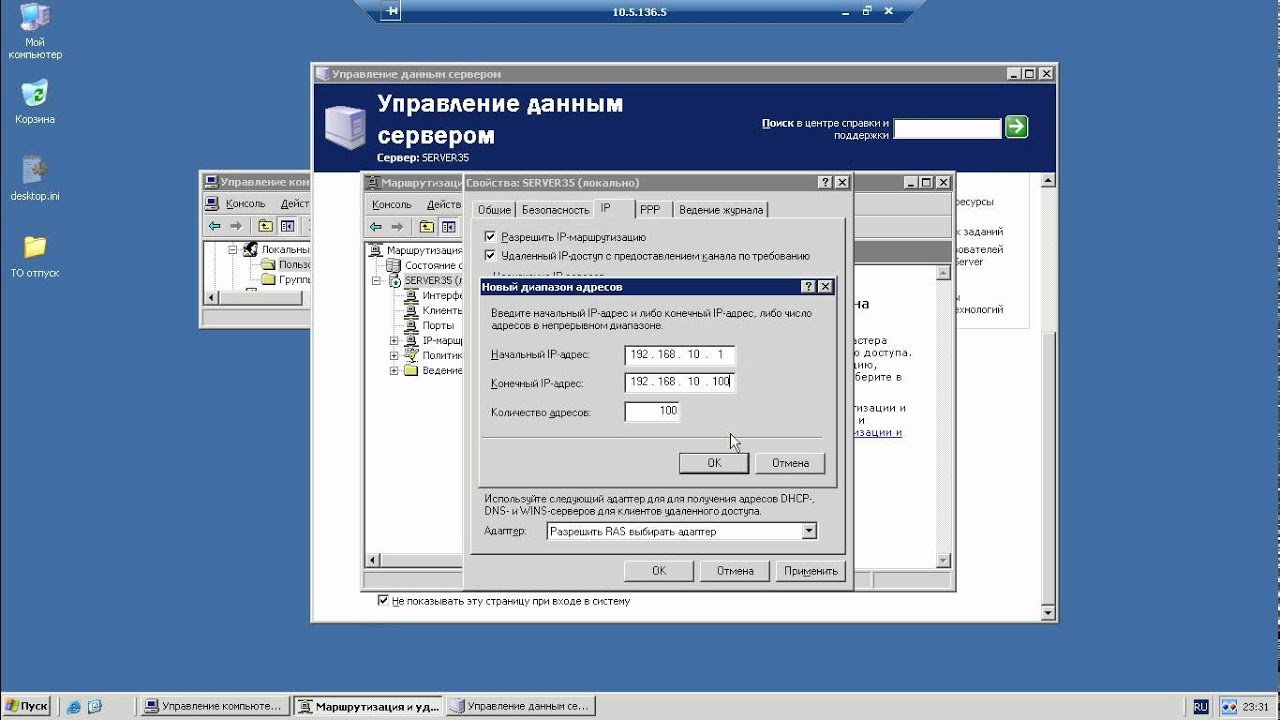Click help question mark in Свойства: SERVER35 title
The width and height of the screenshot is (1280, 720).
tap(825, 182)
